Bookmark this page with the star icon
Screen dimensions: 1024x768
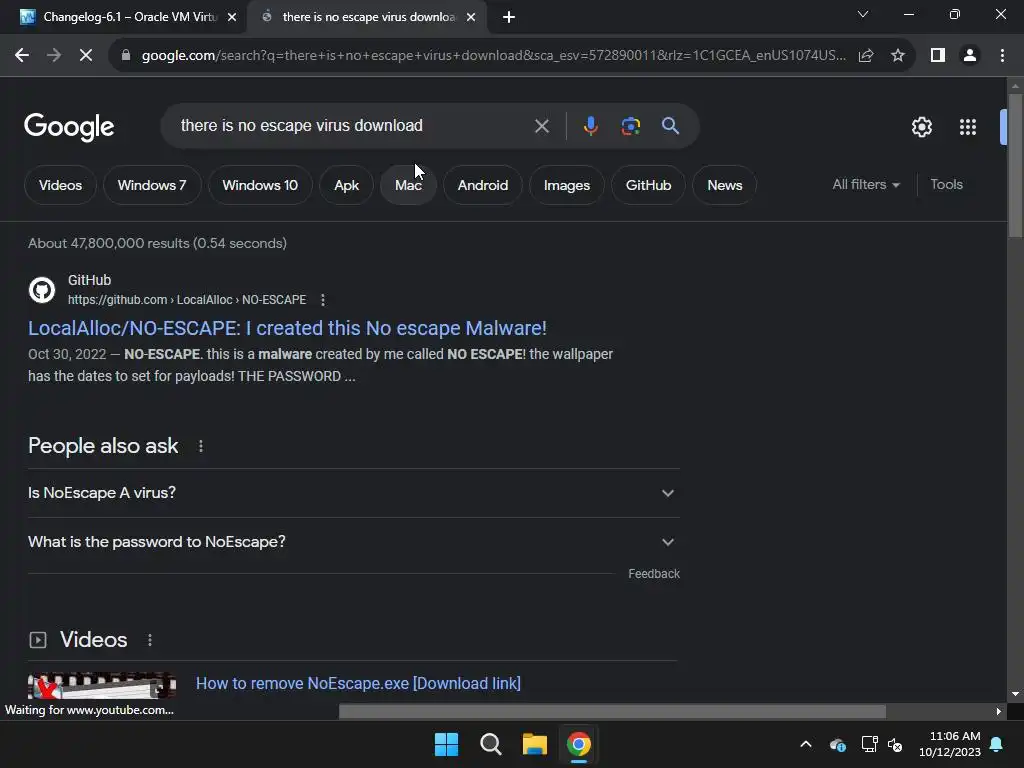898,56
